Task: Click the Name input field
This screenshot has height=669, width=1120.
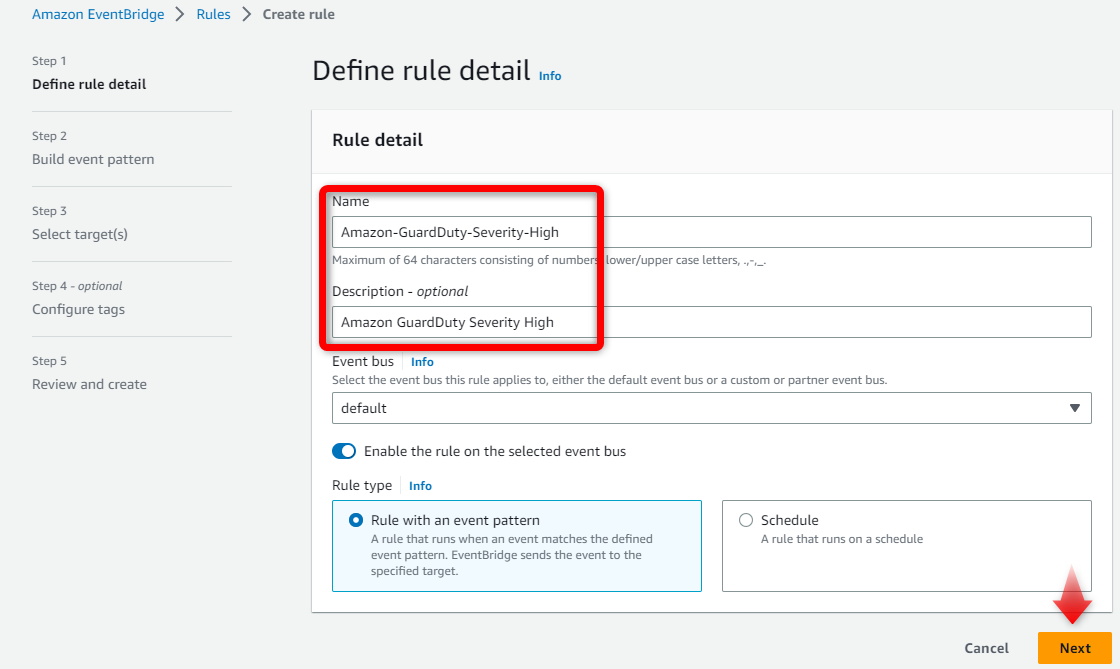Action: point(711,232)
